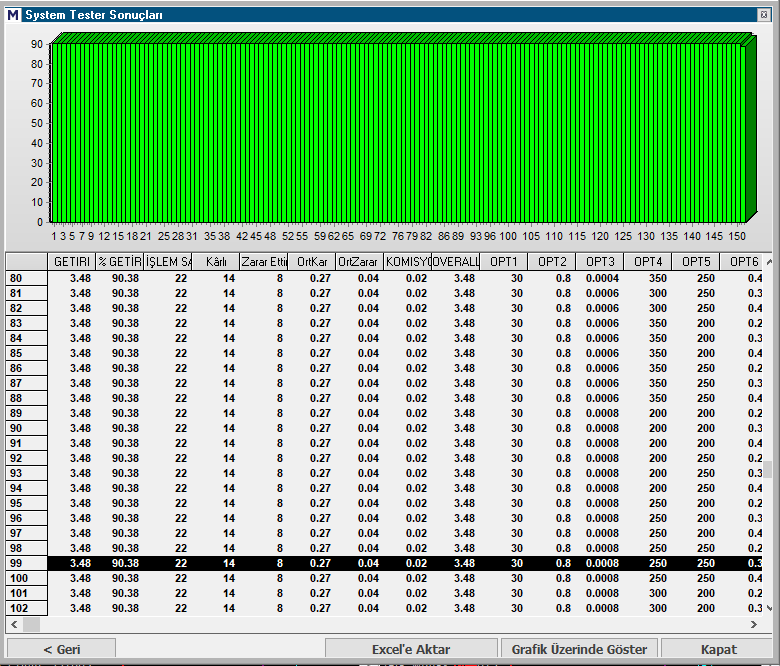Export results with Excel'e Aktar
Image resolution: width=780 pixels, height=666 pixels.
pos(411,650)
